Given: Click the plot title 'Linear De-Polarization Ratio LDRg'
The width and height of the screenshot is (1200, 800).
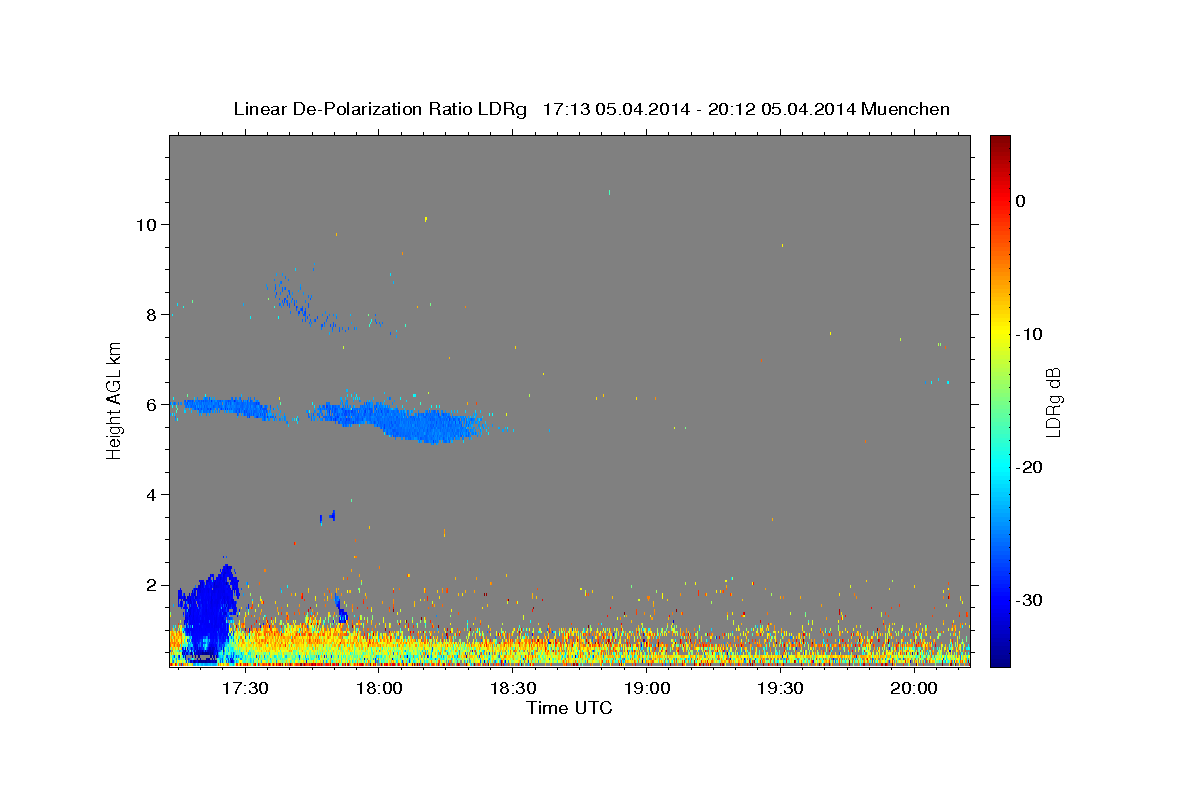Looking at the screenshot, I should [379, 109].
